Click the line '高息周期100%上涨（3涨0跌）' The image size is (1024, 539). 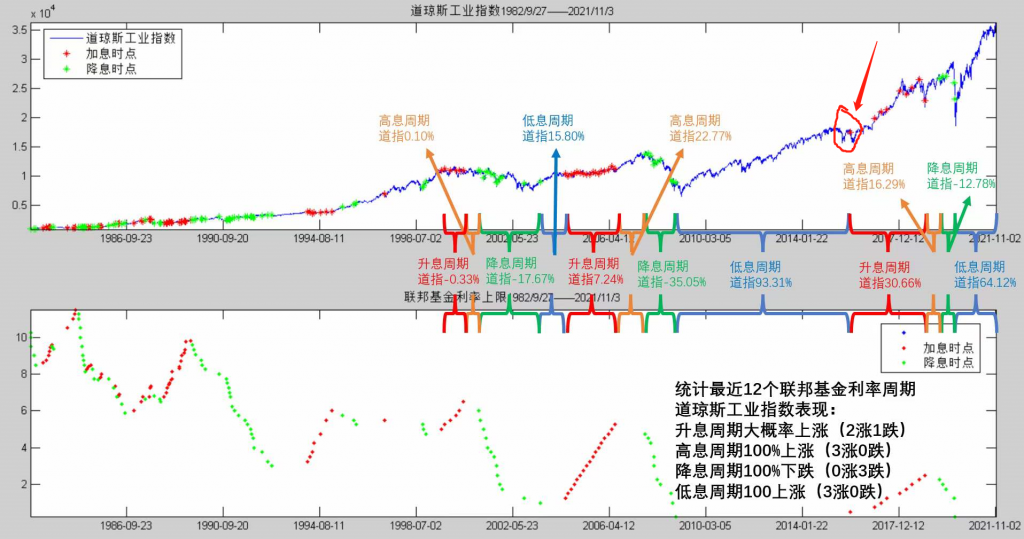(784, 451)
